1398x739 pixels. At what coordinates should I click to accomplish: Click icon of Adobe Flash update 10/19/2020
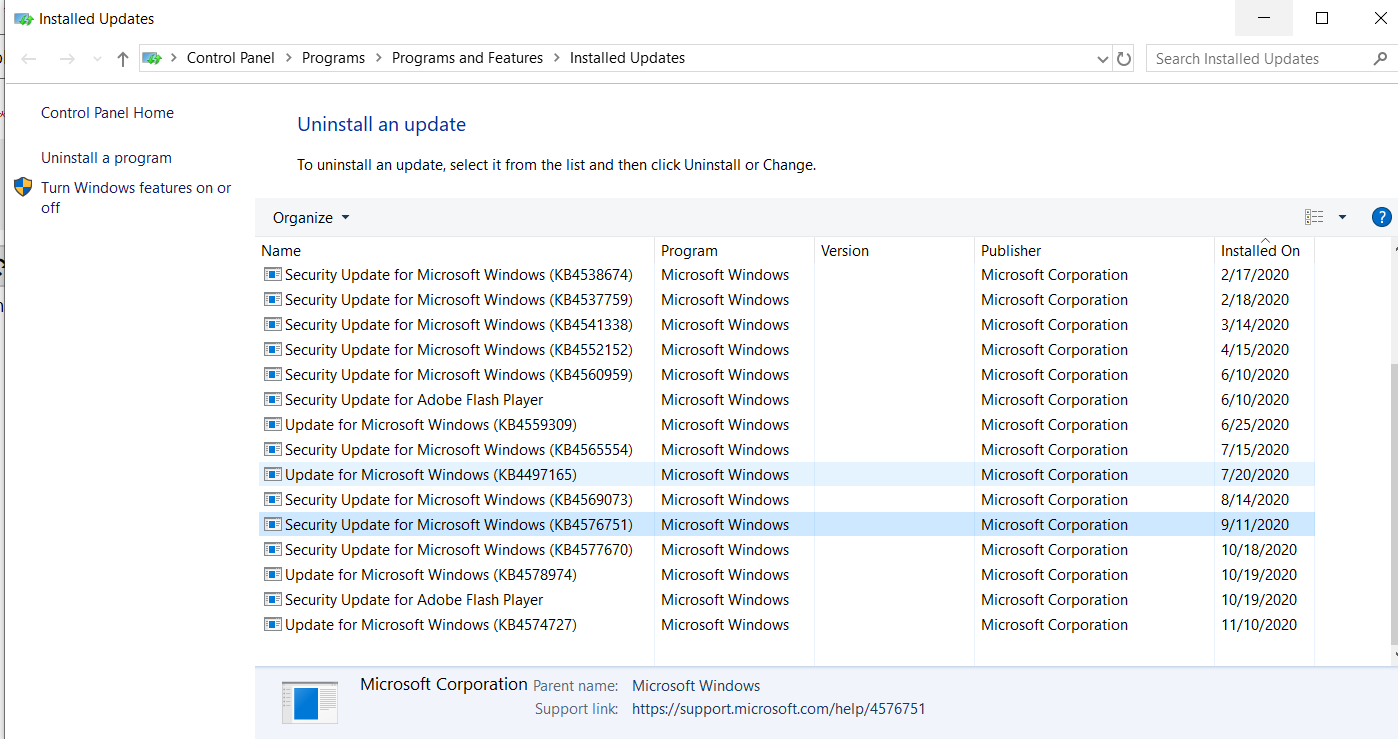(272, 599)
